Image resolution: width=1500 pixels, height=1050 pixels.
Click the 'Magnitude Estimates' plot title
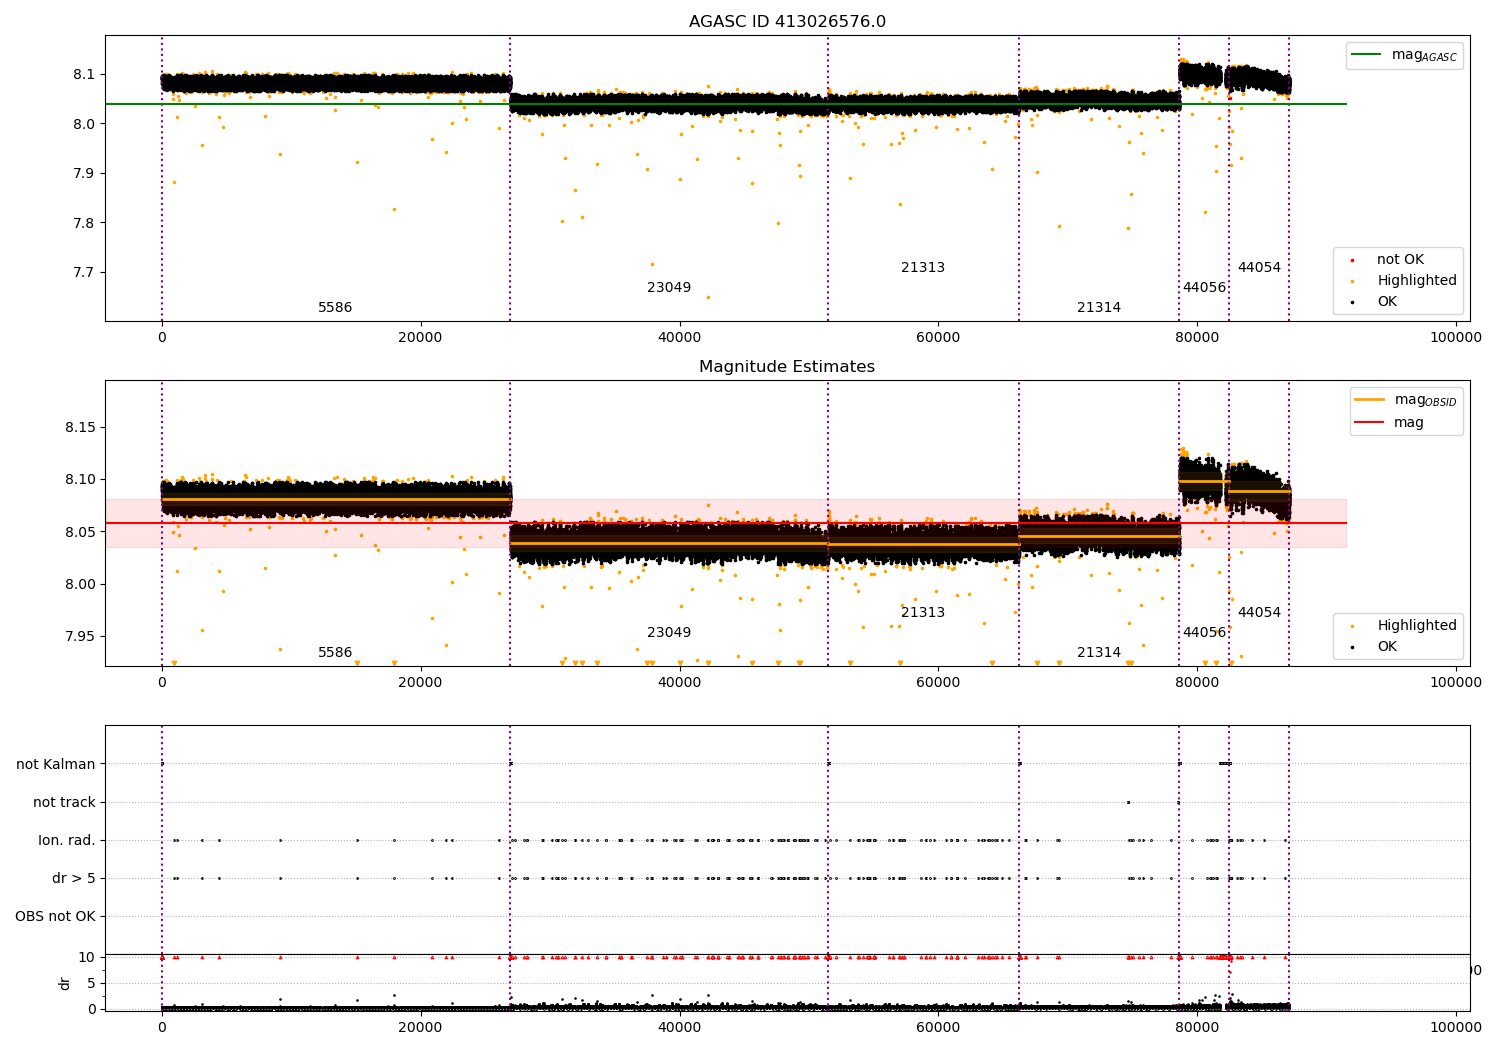pyautogui.click(x=787, y=367)
